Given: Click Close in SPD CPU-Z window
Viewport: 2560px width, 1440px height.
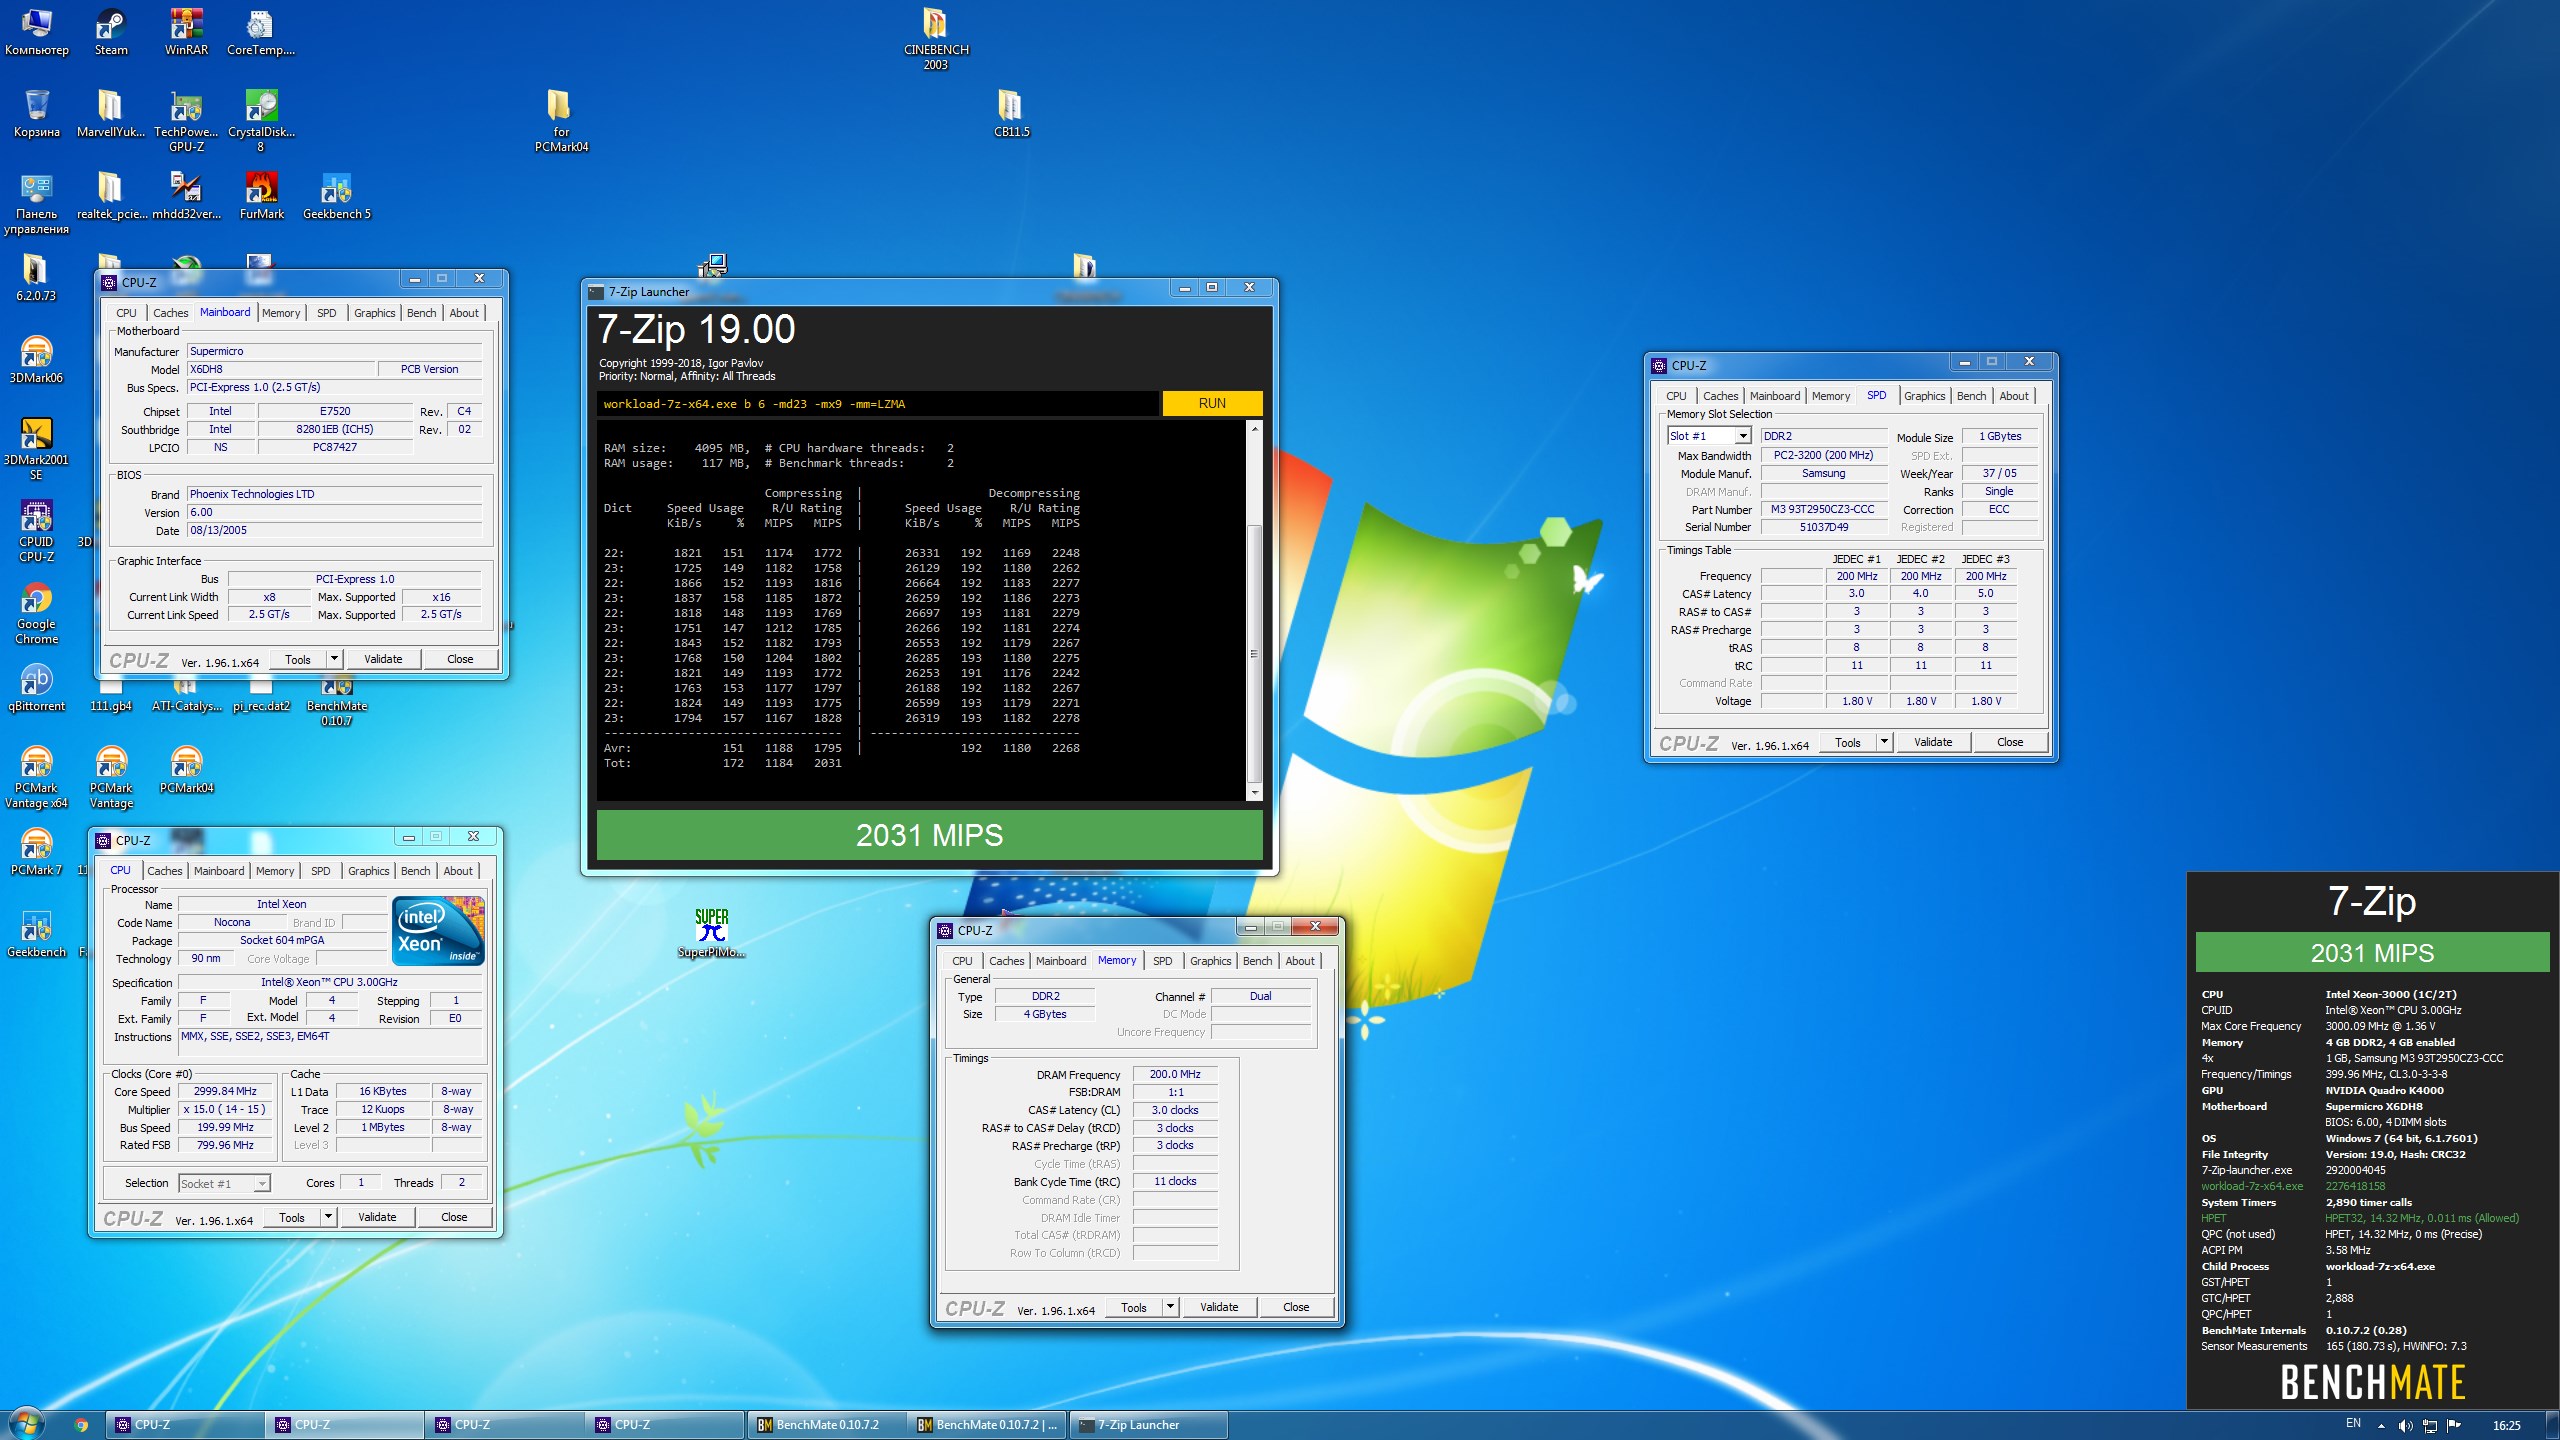Looking at the screenshot, I should (2010, 742).
